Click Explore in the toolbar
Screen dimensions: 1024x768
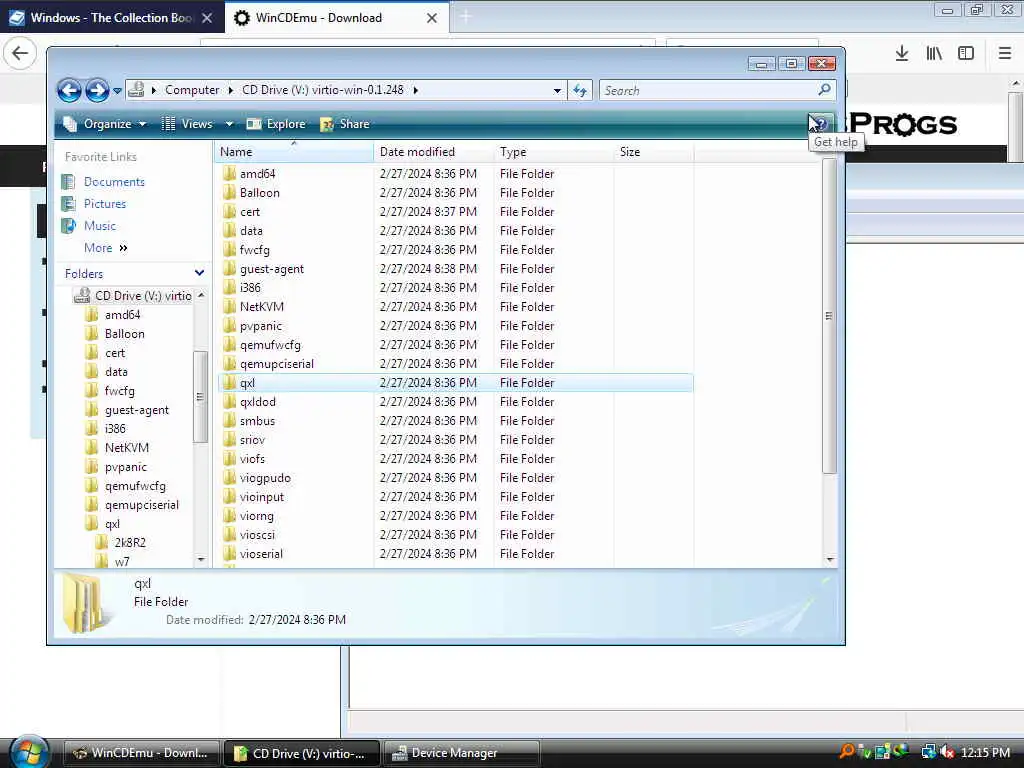click(276, 123)
